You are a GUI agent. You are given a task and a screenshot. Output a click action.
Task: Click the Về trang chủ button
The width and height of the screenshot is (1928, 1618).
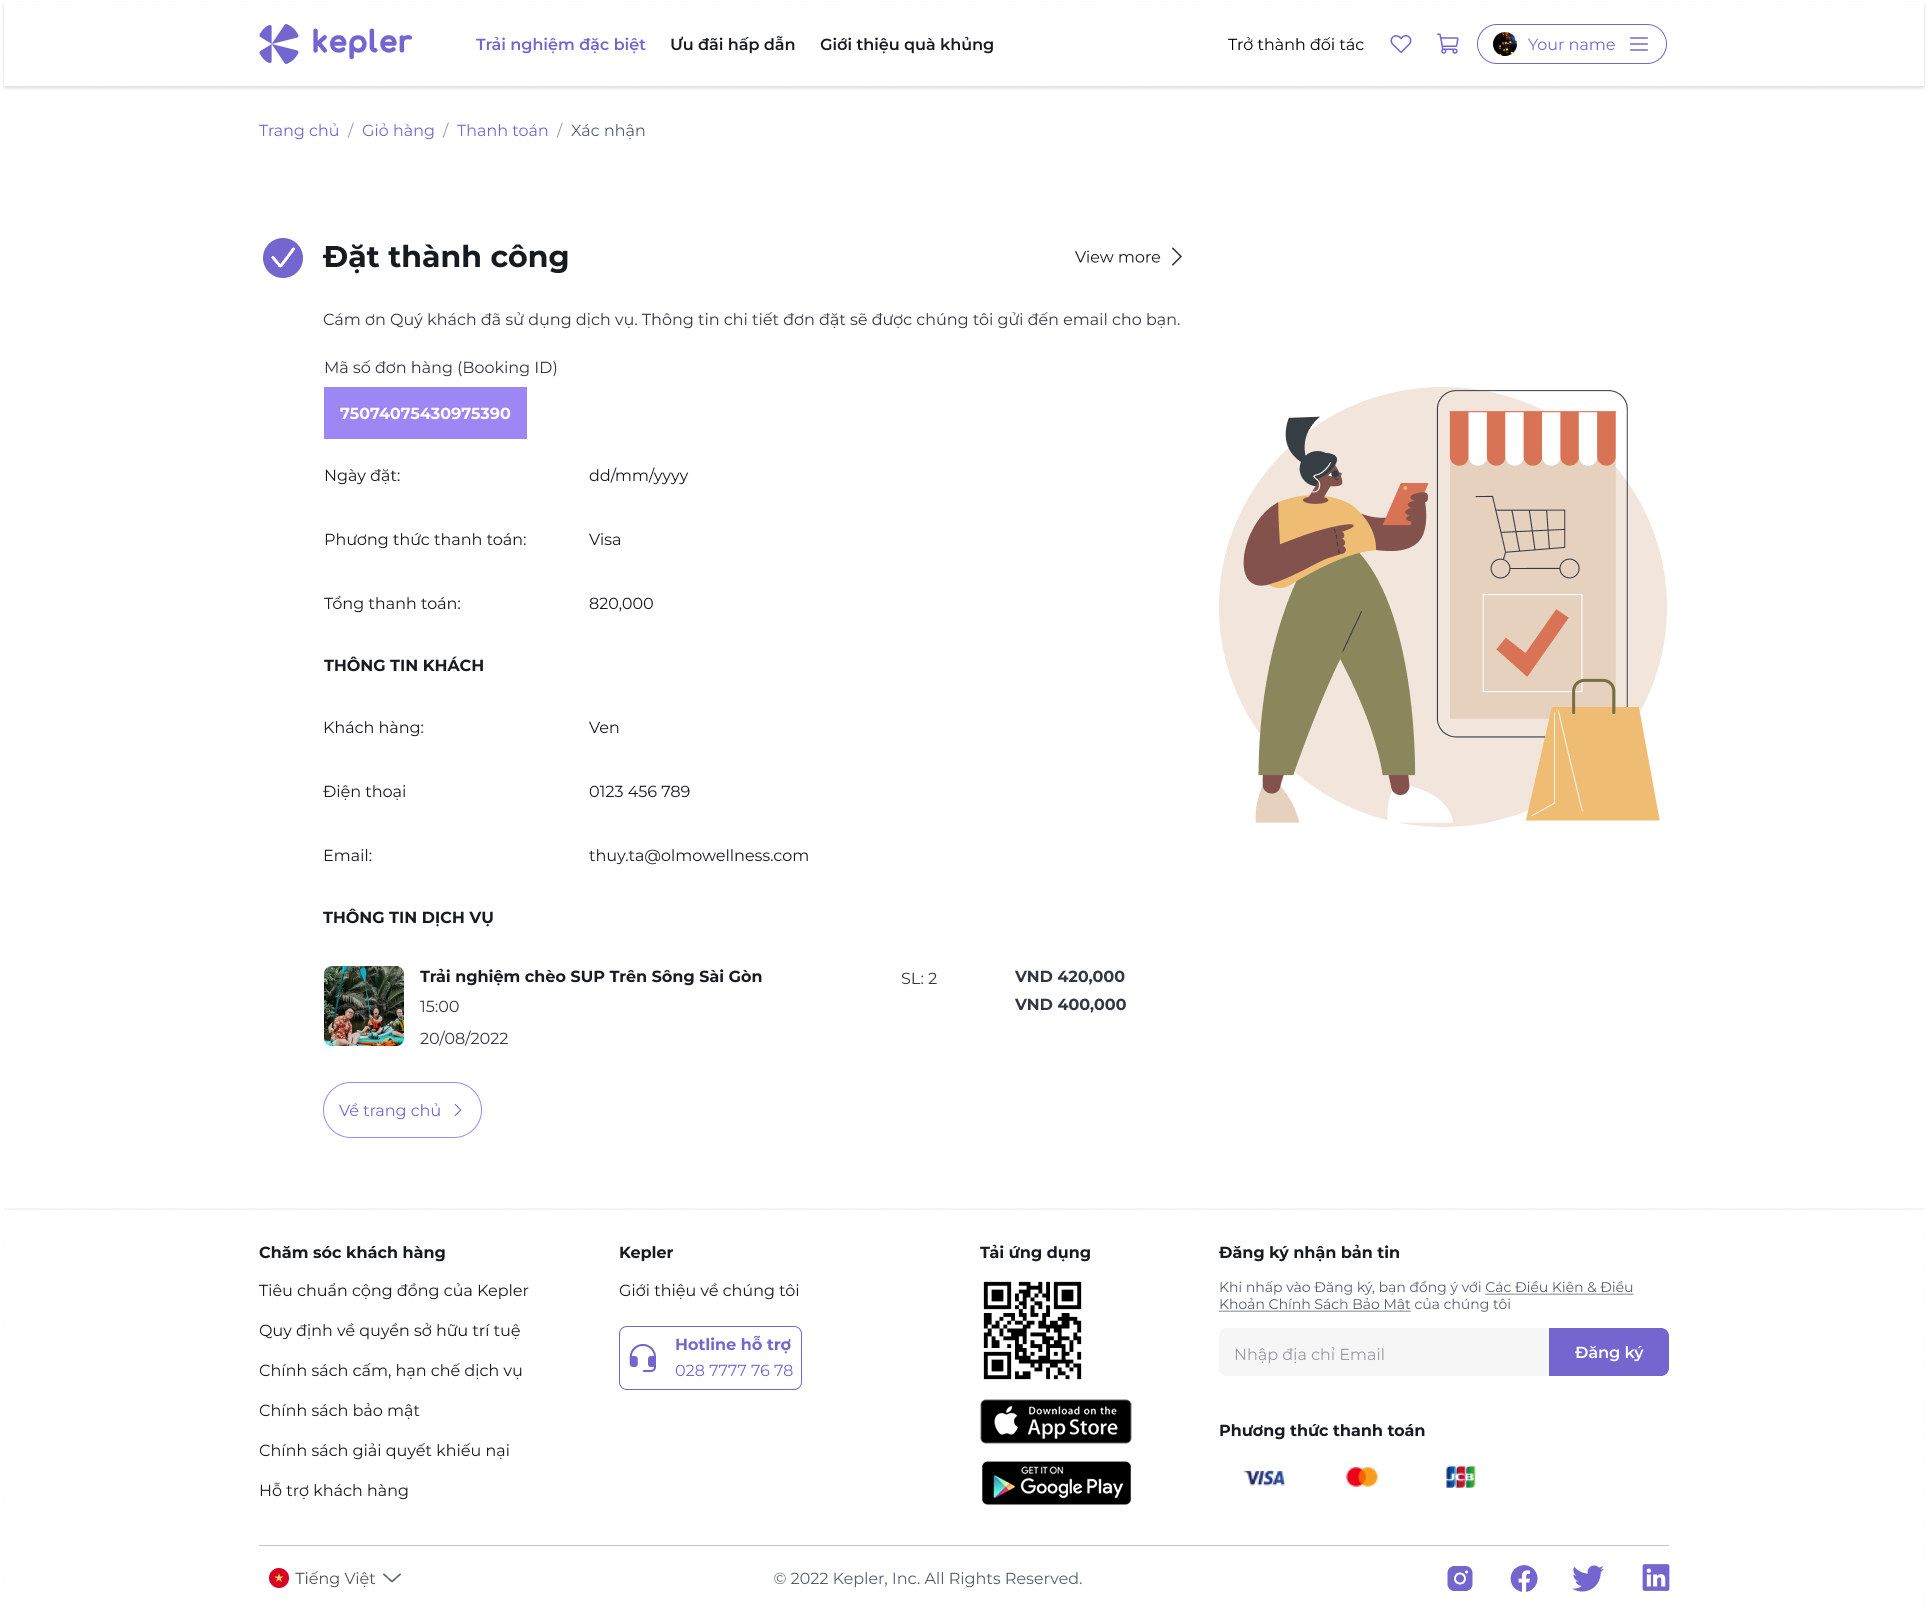(x=402, y=1110)
